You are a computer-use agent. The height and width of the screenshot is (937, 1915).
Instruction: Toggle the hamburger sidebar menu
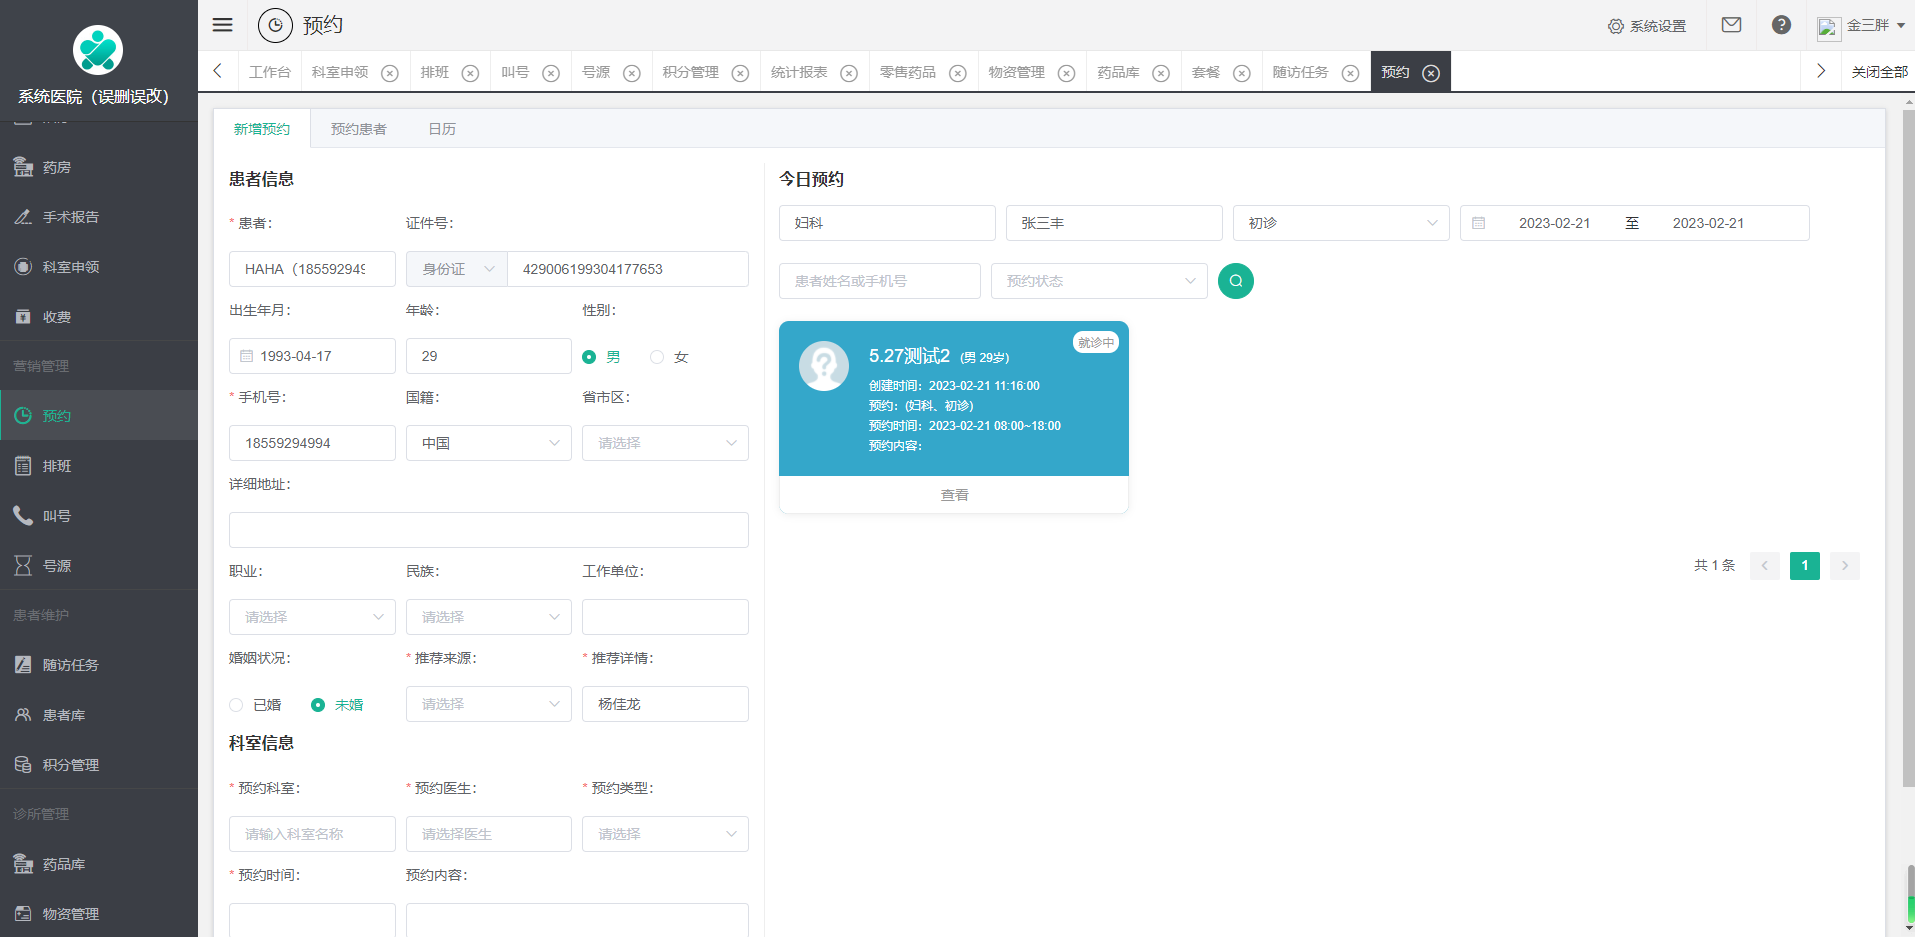coord(222,25)
